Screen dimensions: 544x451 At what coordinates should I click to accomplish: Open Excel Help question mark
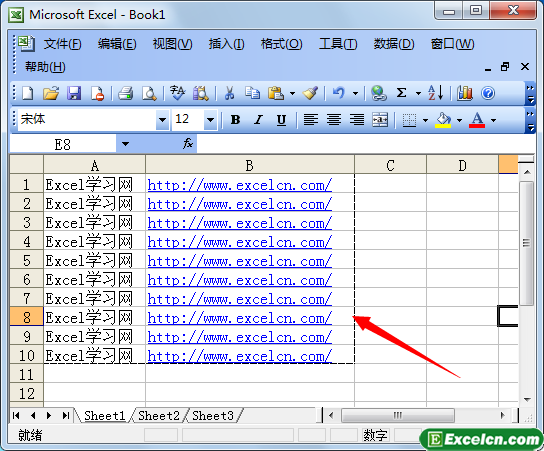pyautogui.click(x=488, y=93)
